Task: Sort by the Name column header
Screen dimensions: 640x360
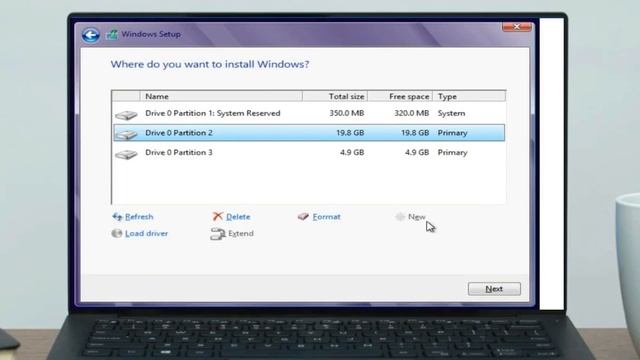Action: pyautogui.click(x=221, y=96)
